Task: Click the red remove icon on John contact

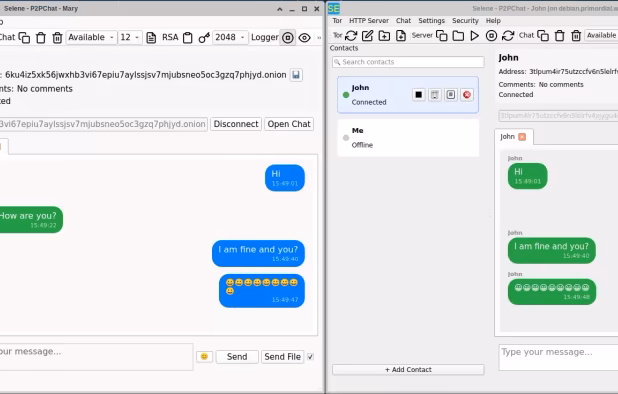Action: coord(467,95)
